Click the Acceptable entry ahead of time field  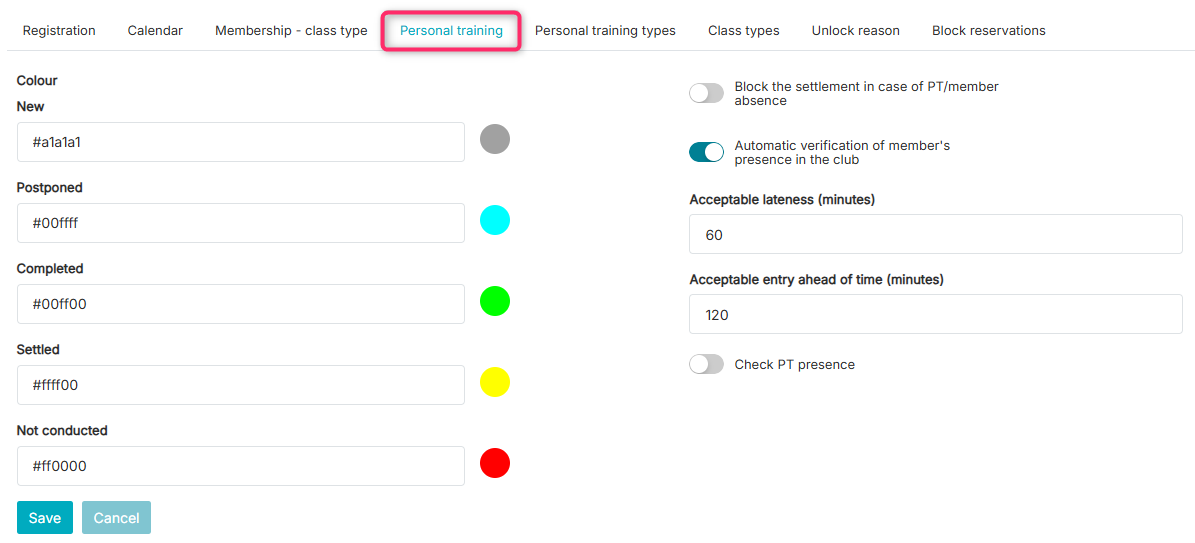[x=936, y=314]
